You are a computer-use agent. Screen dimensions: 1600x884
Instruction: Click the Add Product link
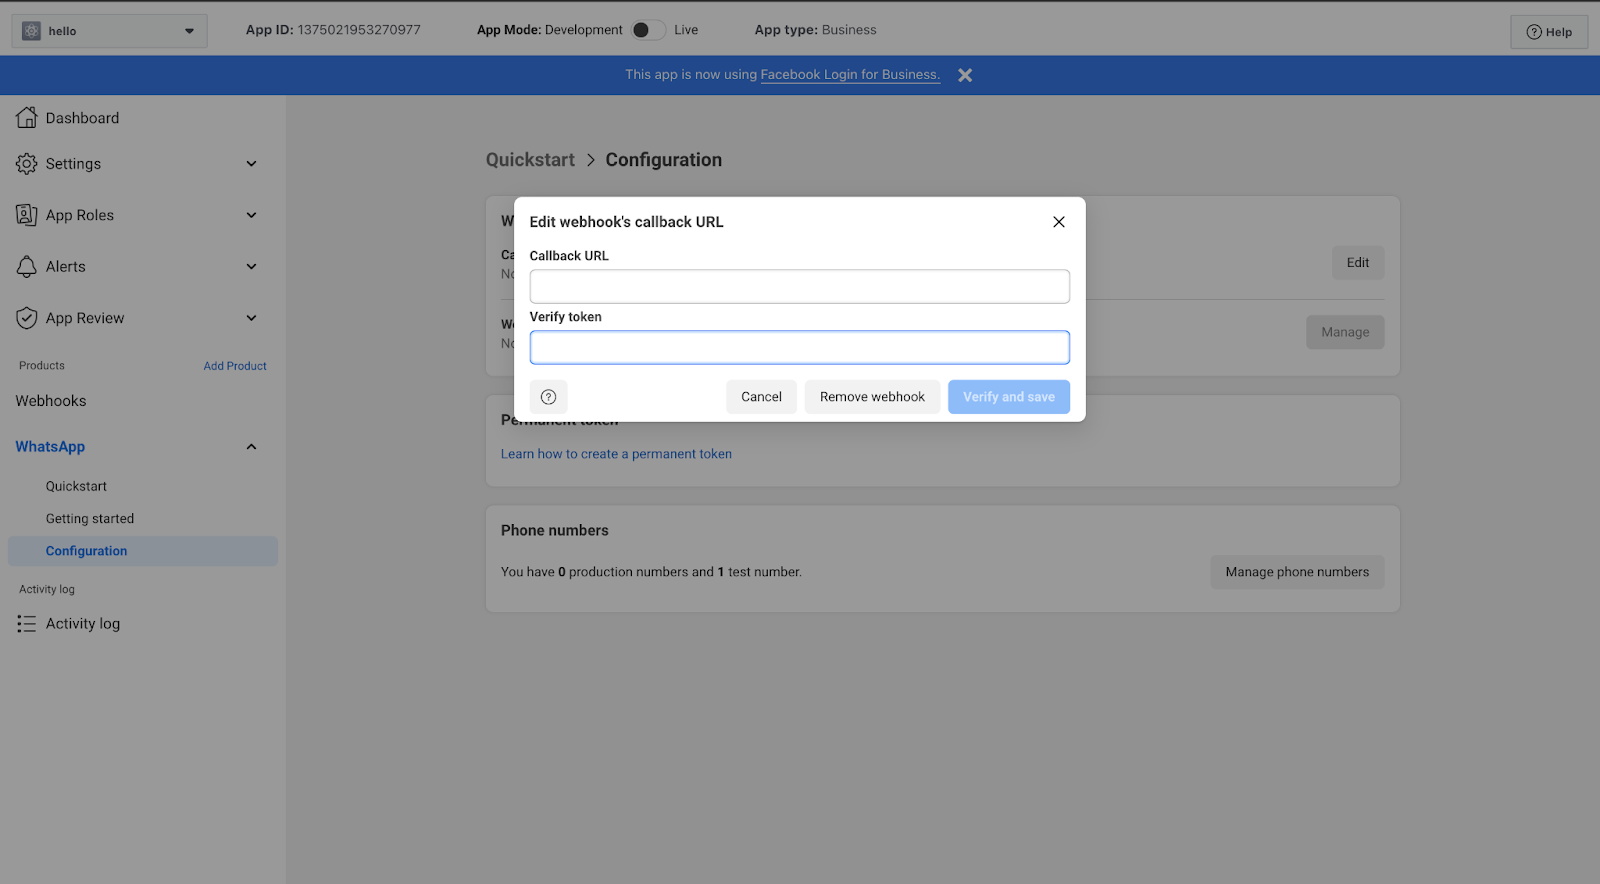(x=235, y=366)
